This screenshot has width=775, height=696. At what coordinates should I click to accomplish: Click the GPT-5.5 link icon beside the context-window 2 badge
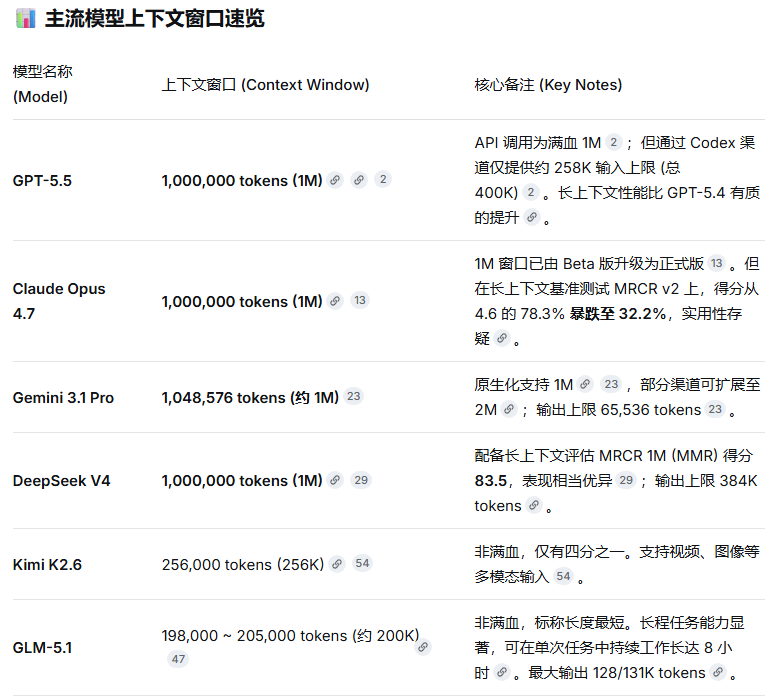(x=359, y=180)
